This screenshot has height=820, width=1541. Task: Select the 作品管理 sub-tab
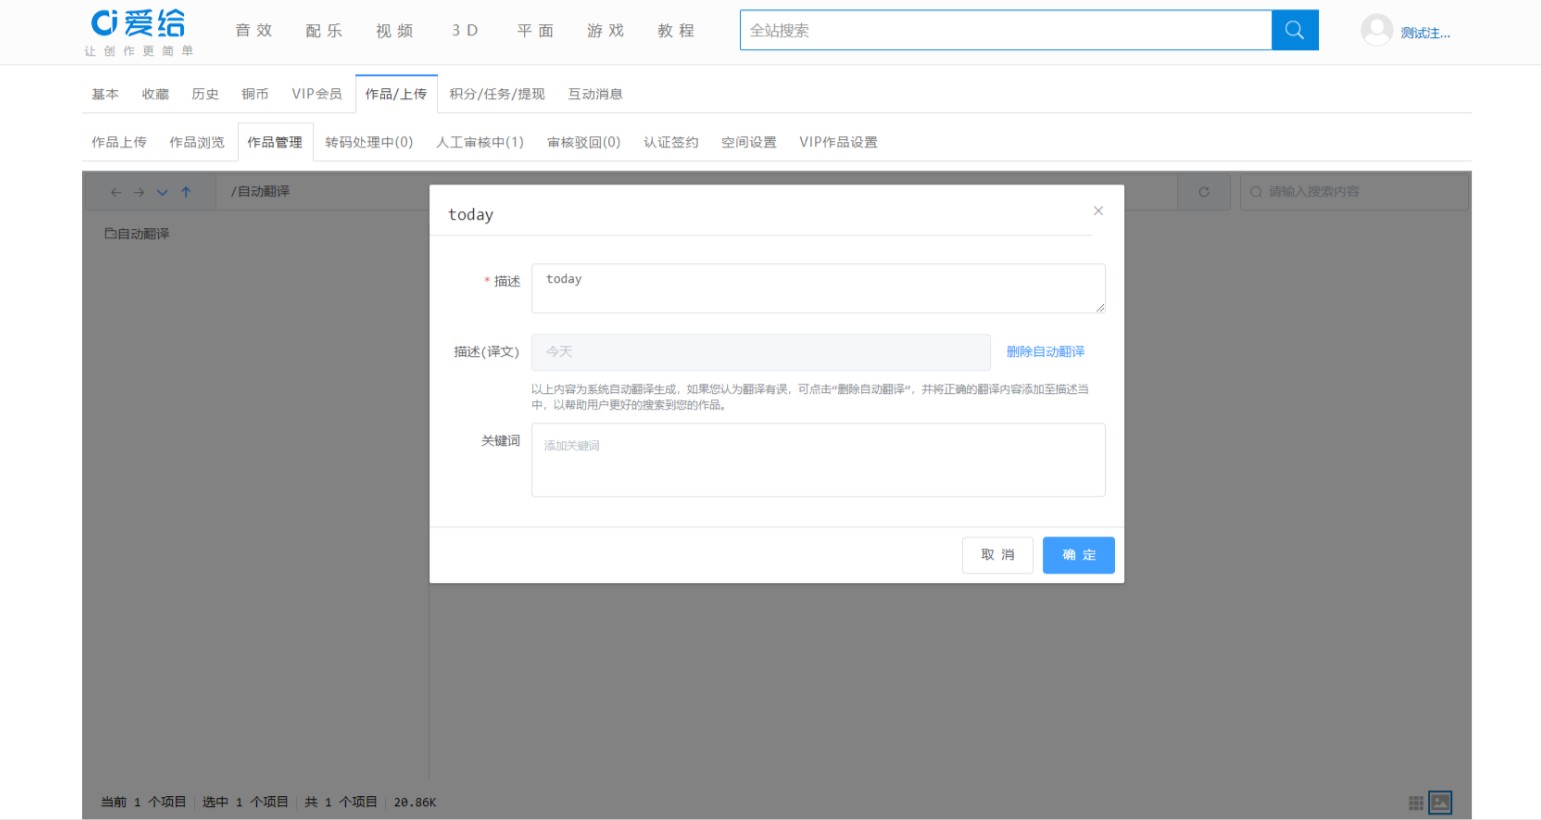coord(275,142)
